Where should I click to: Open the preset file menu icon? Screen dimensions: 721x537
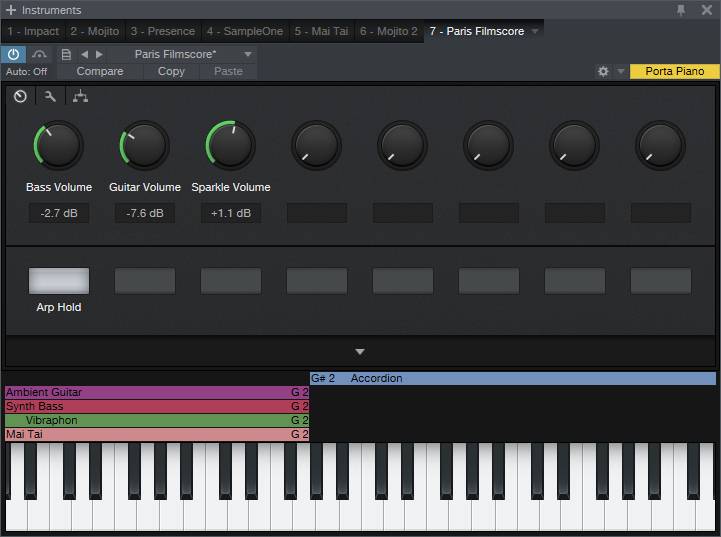pyautogui.click(x=66, y=55)
